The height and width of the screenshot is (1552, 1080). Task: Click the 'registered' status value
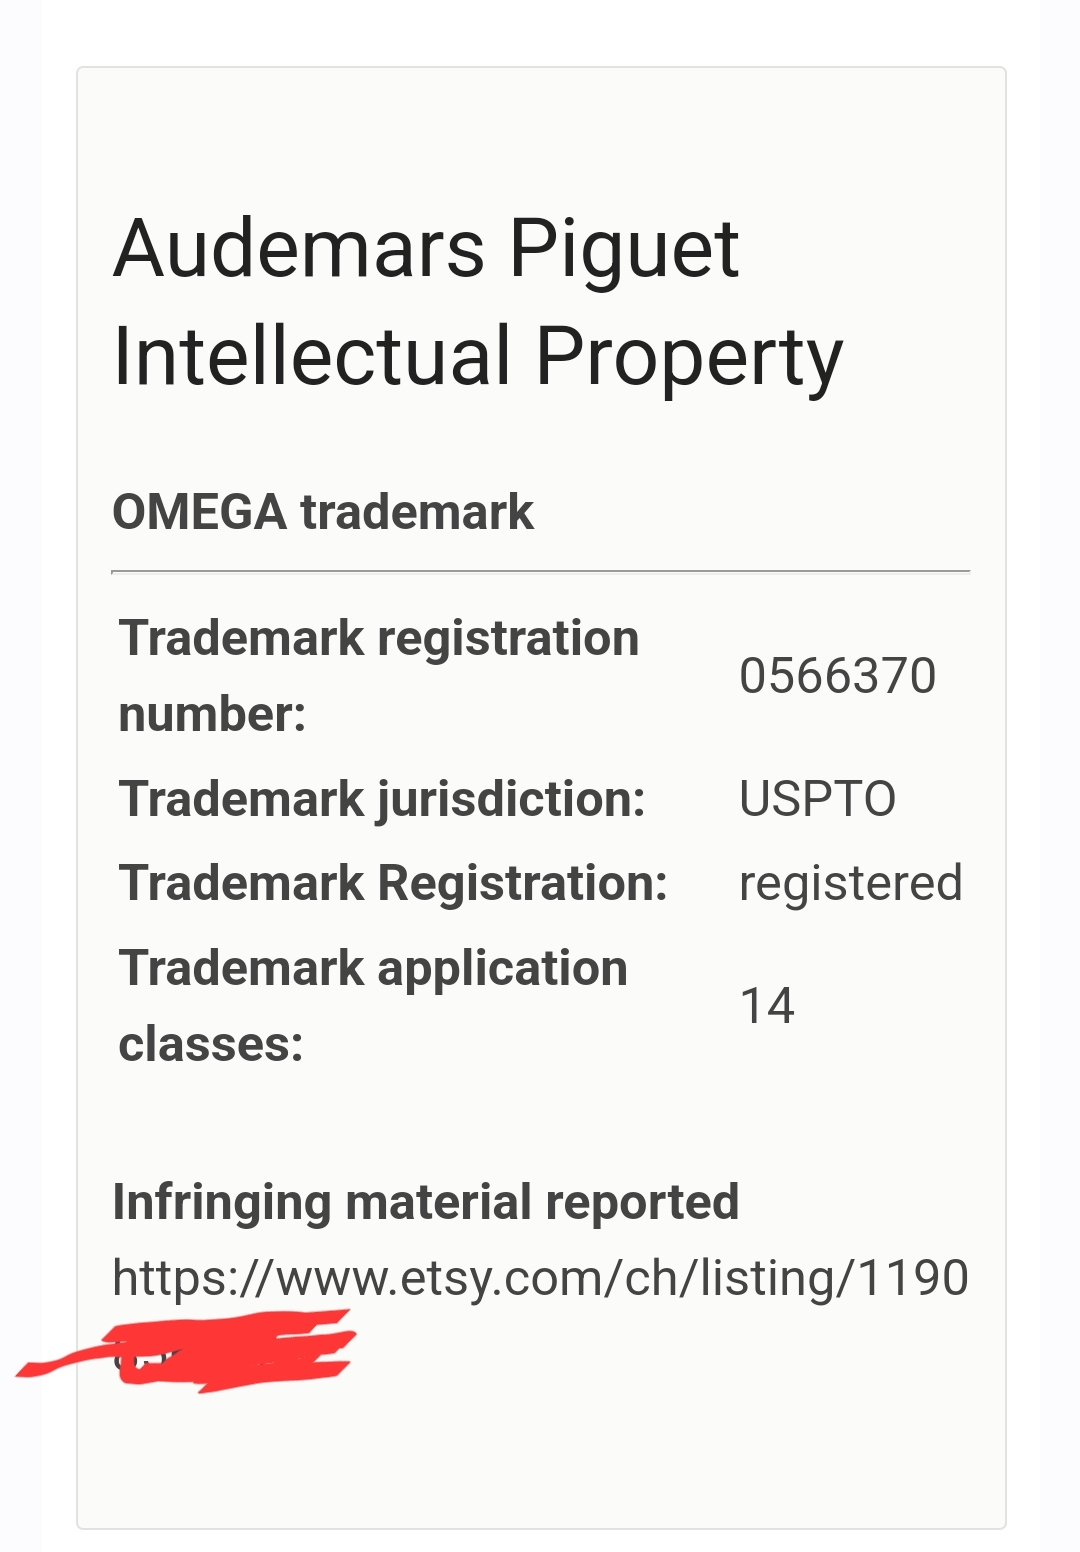tap(850, 883)
